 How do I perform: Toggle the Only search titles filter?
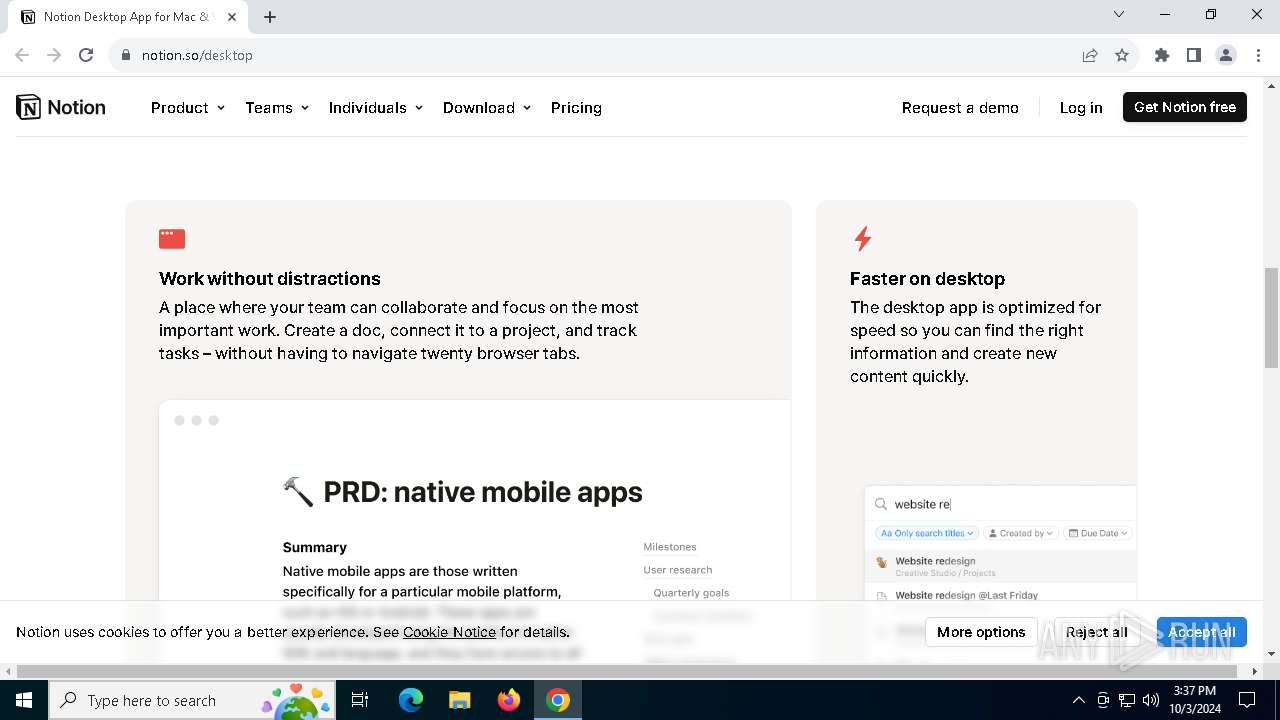click(927, 533)
